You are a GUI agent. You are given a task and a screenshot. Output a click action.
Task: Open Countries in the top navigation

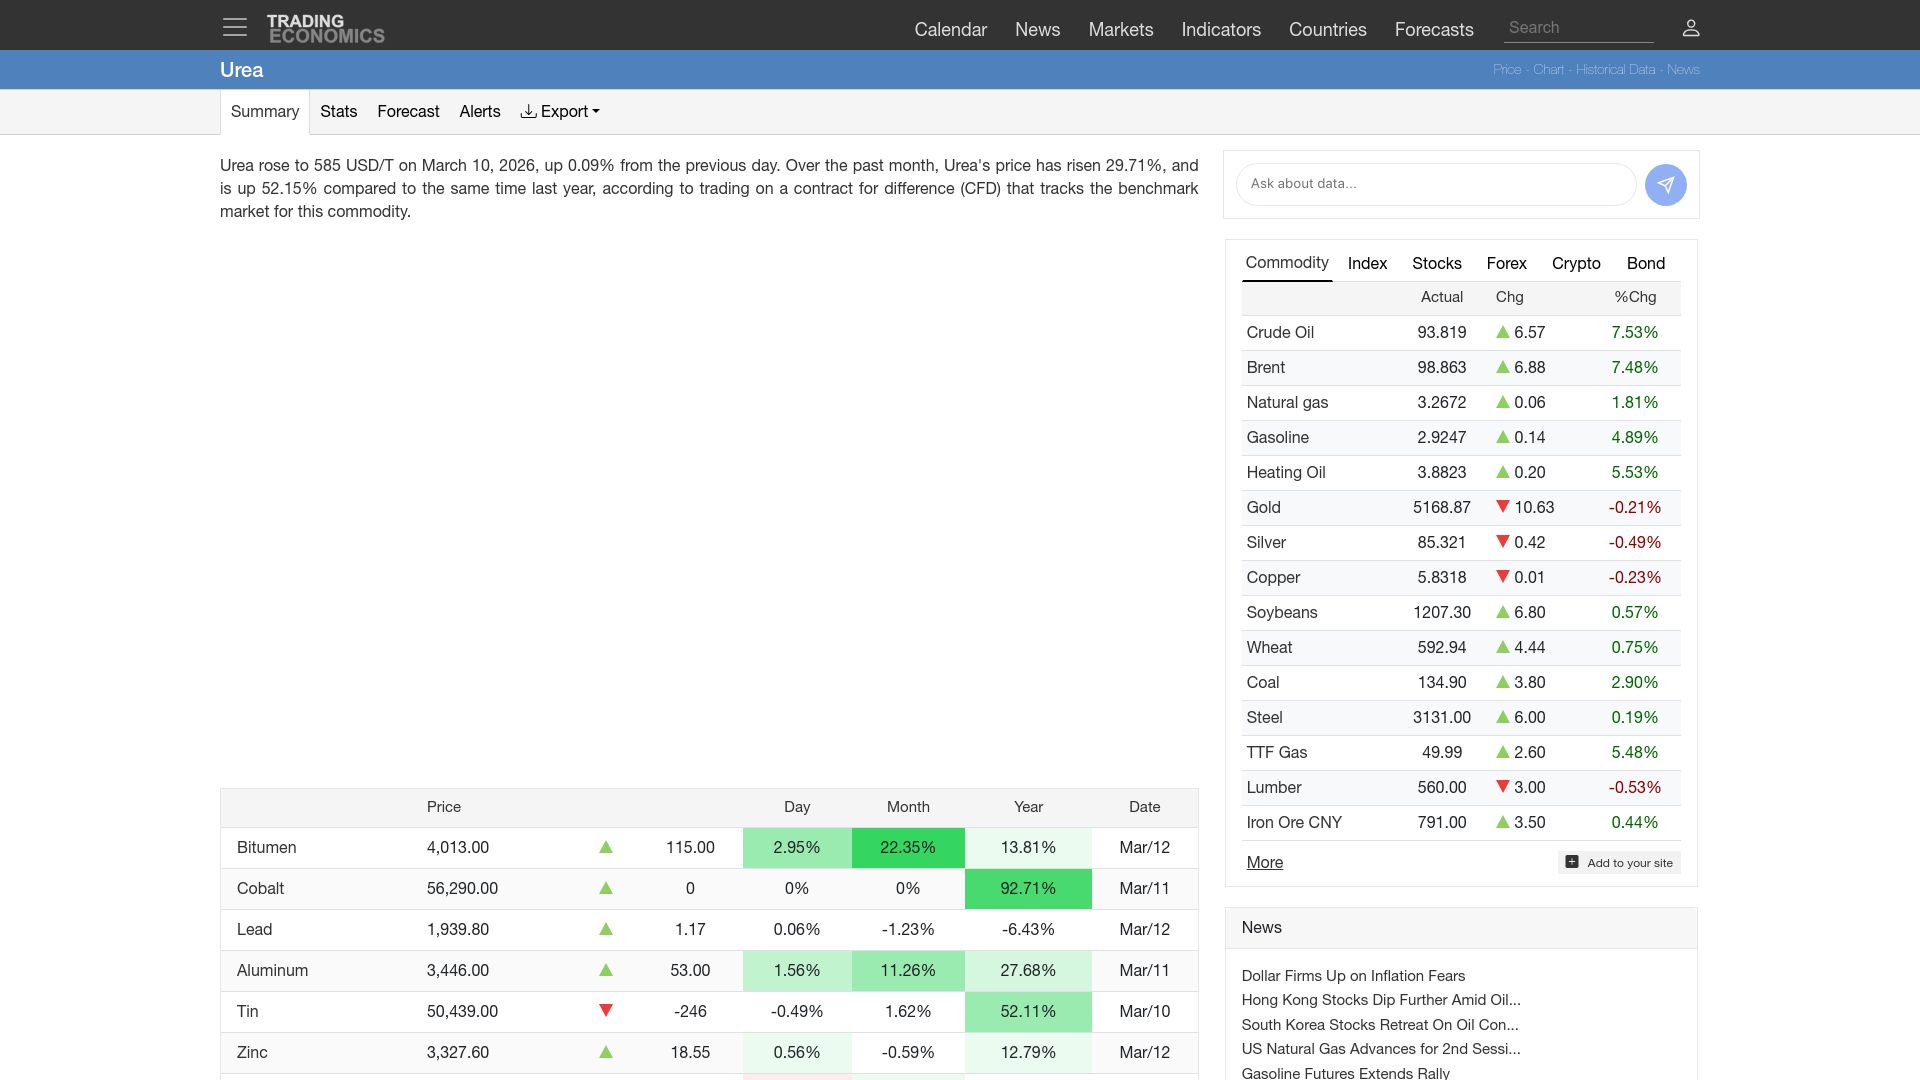click(1327, 29)
